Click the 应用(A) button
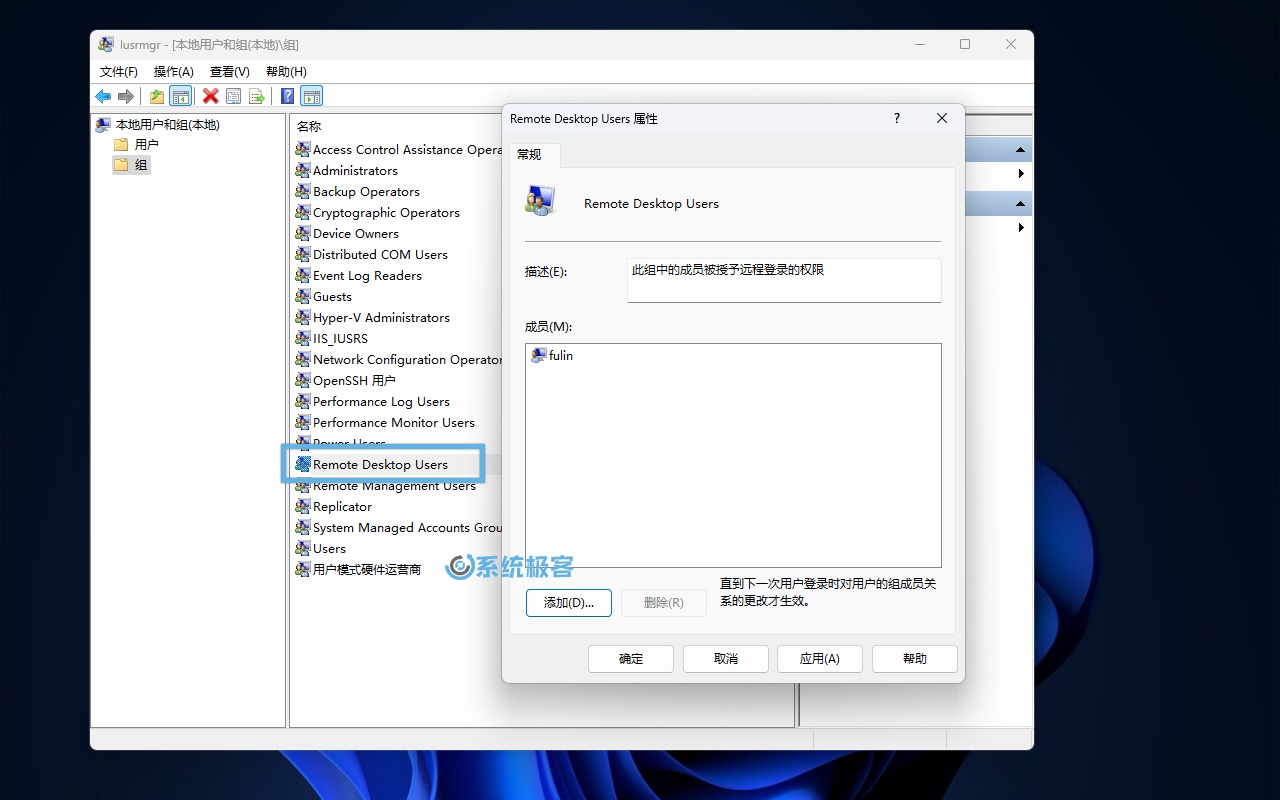This screenshot has height=800, width=1280. 820,658
